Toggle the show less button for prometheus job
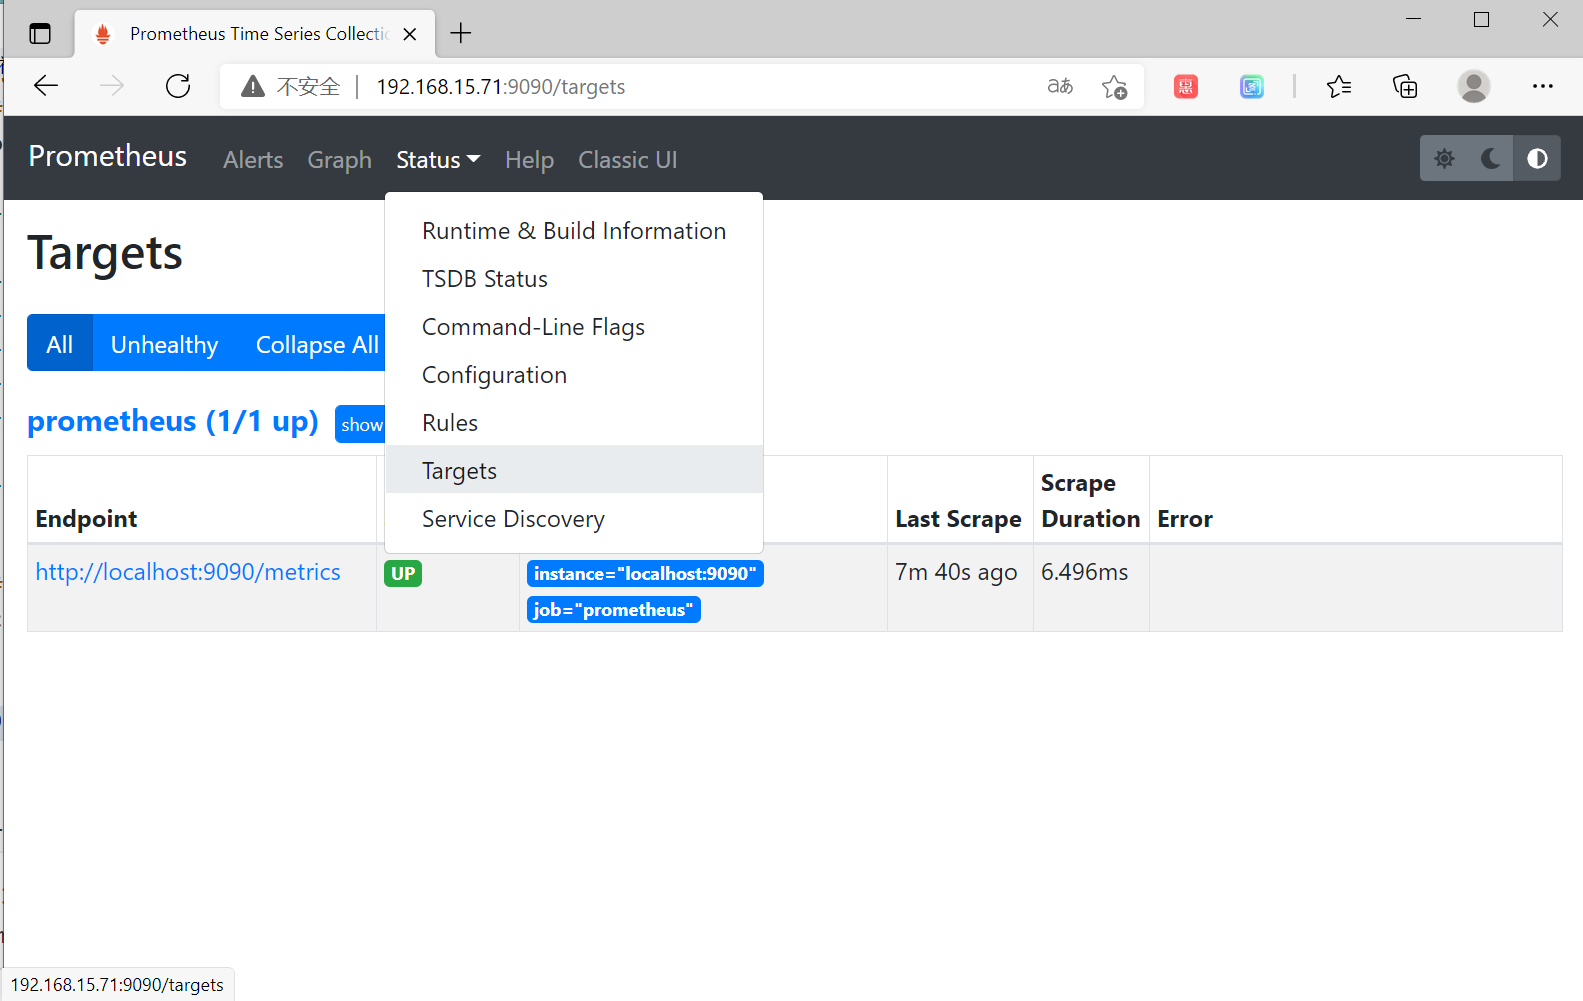The image size is (1583, 1001). [361, 424]
